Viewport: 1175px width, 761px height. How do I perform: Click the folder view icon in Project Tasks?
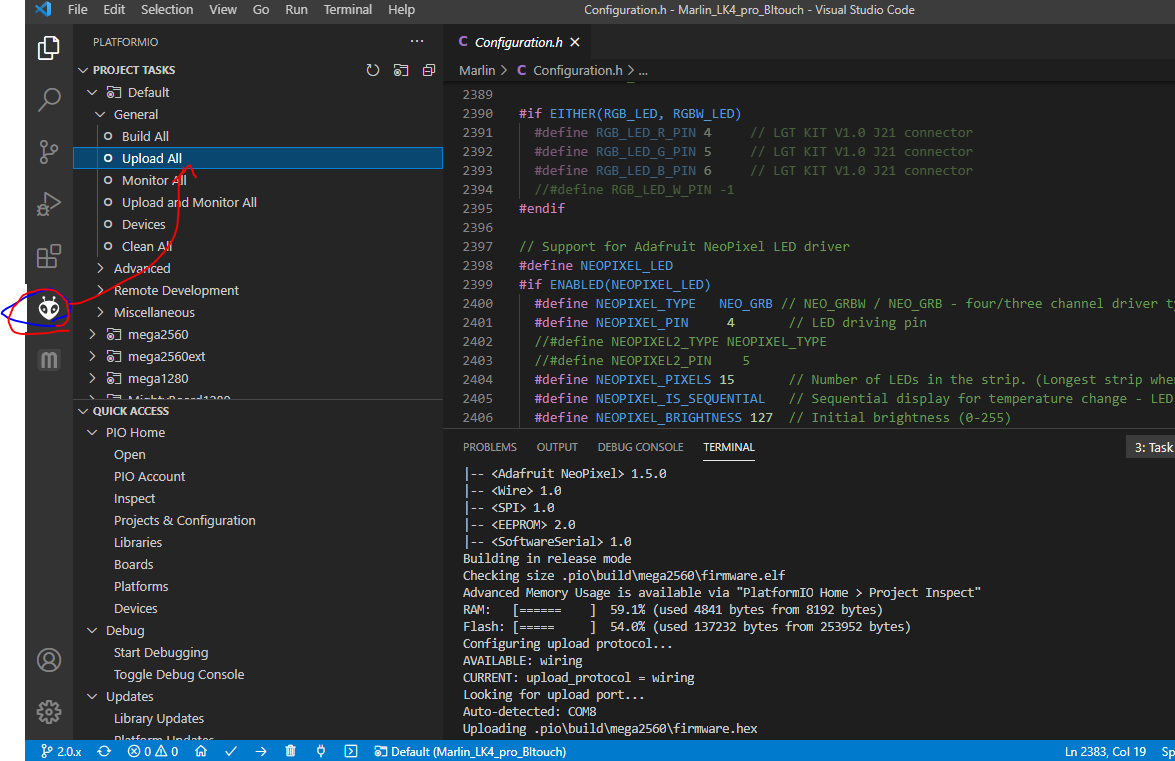pos(401,70)
